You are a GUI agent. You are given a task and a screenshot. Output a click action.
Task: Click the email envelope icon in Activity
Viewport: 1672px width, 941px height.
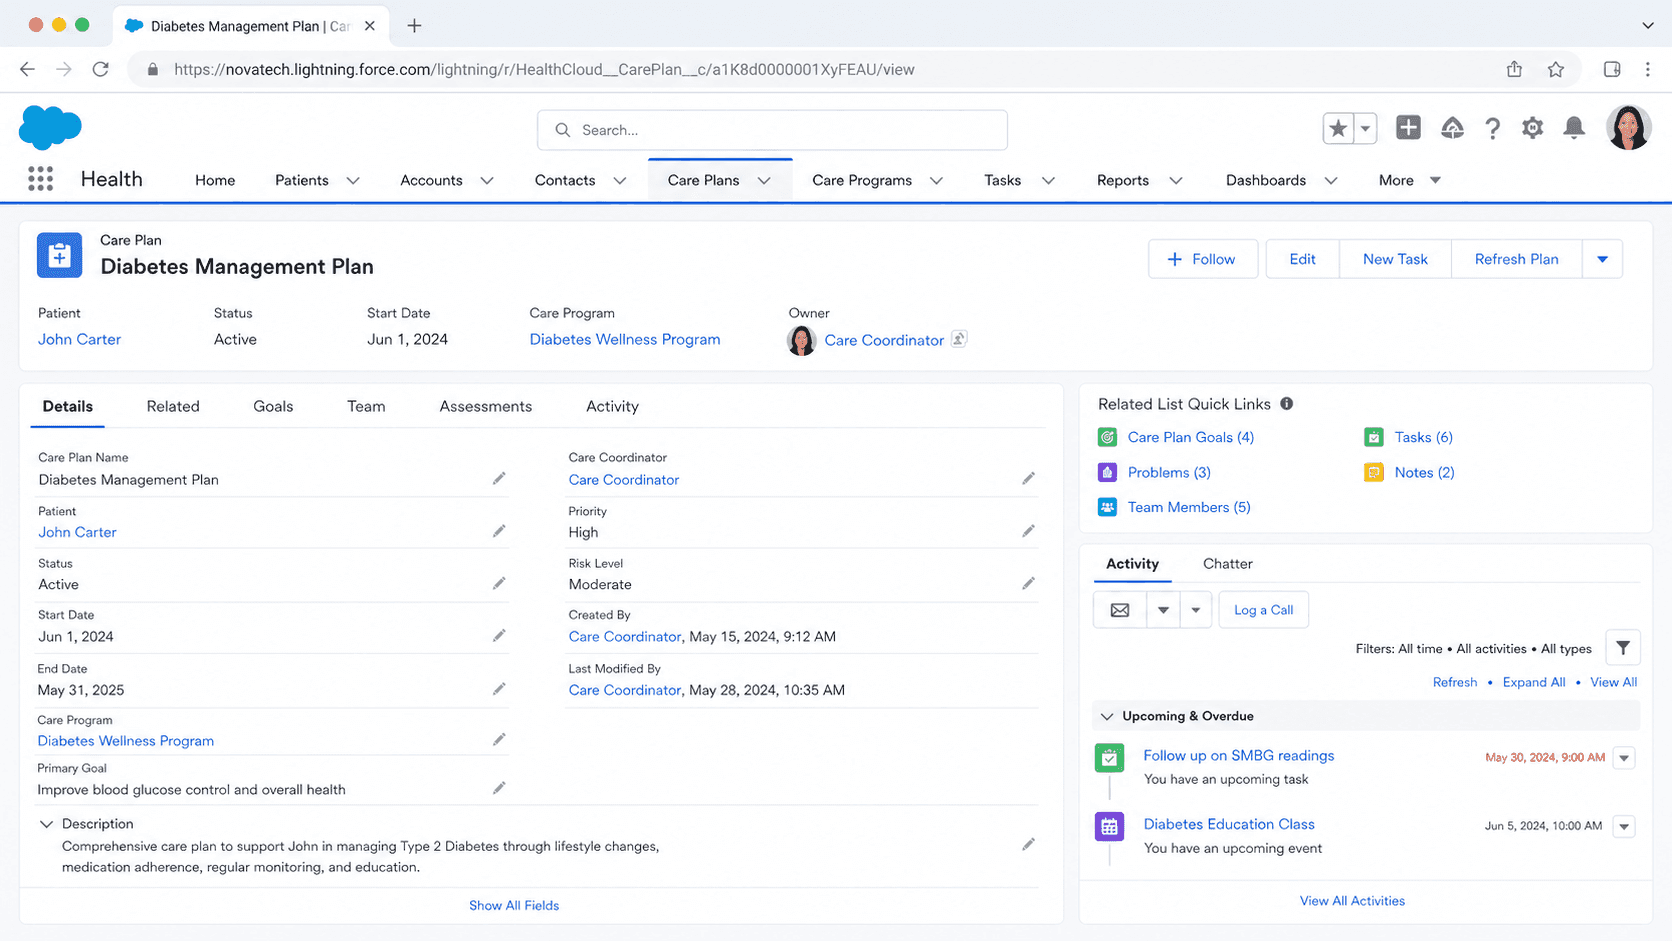click(1120, 610)
